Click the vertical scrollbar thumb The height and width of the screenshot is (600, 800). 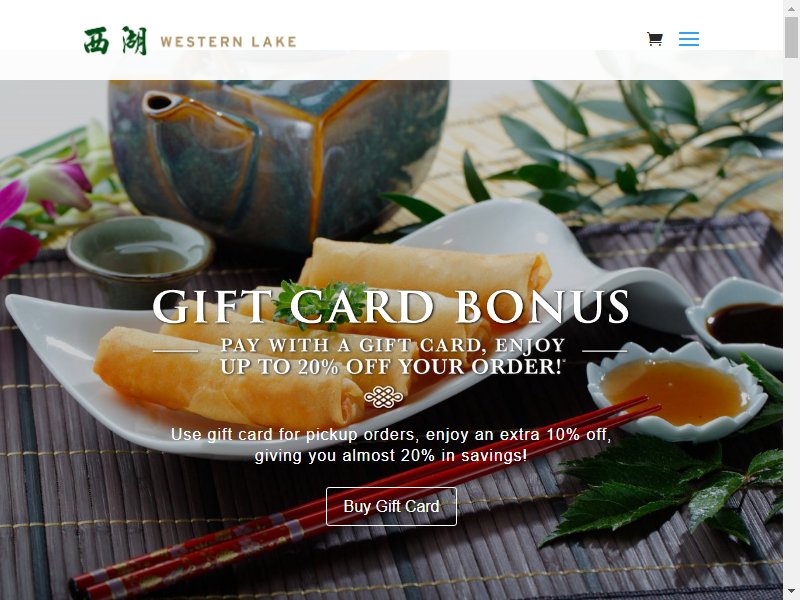click(791, 37)
